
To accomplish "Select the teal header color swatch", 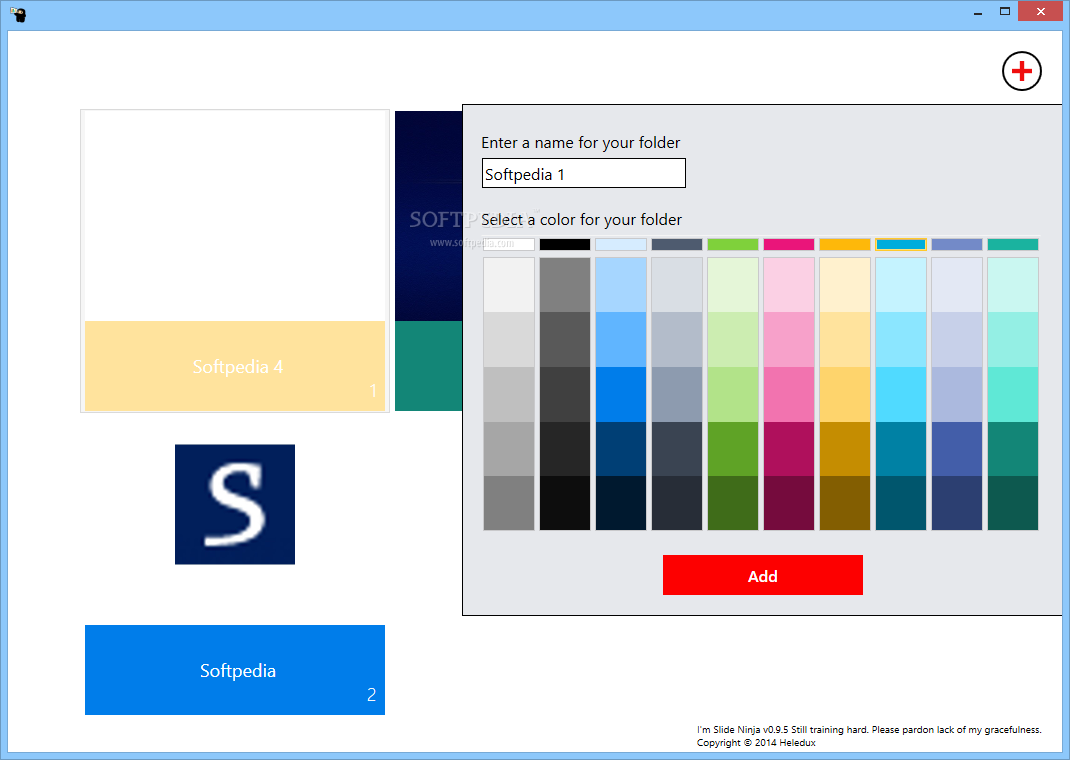I will [1013, 244].
